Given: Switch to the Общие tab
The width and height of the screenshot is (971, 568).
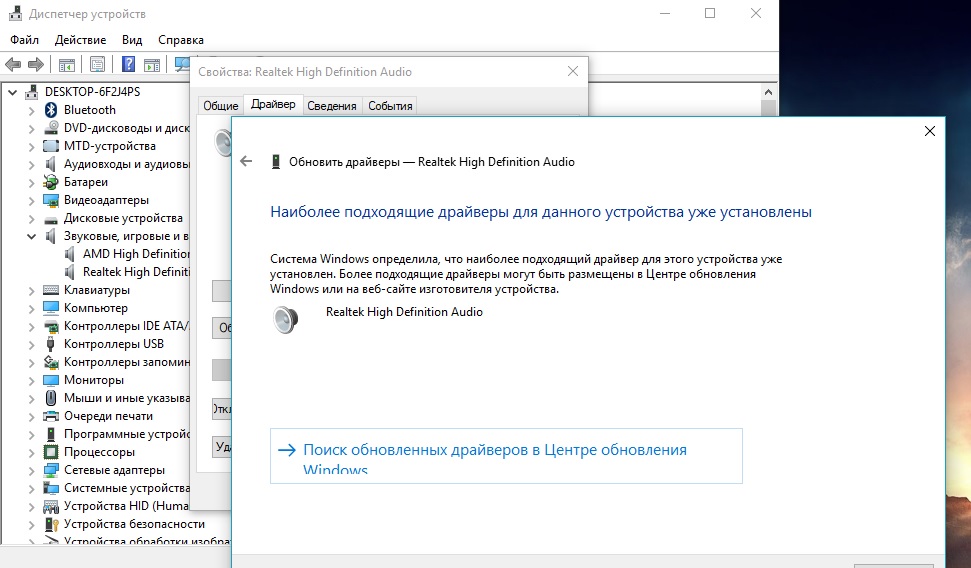Looking at the screenshot, I should pyautogui.click(x=221, y=106).
